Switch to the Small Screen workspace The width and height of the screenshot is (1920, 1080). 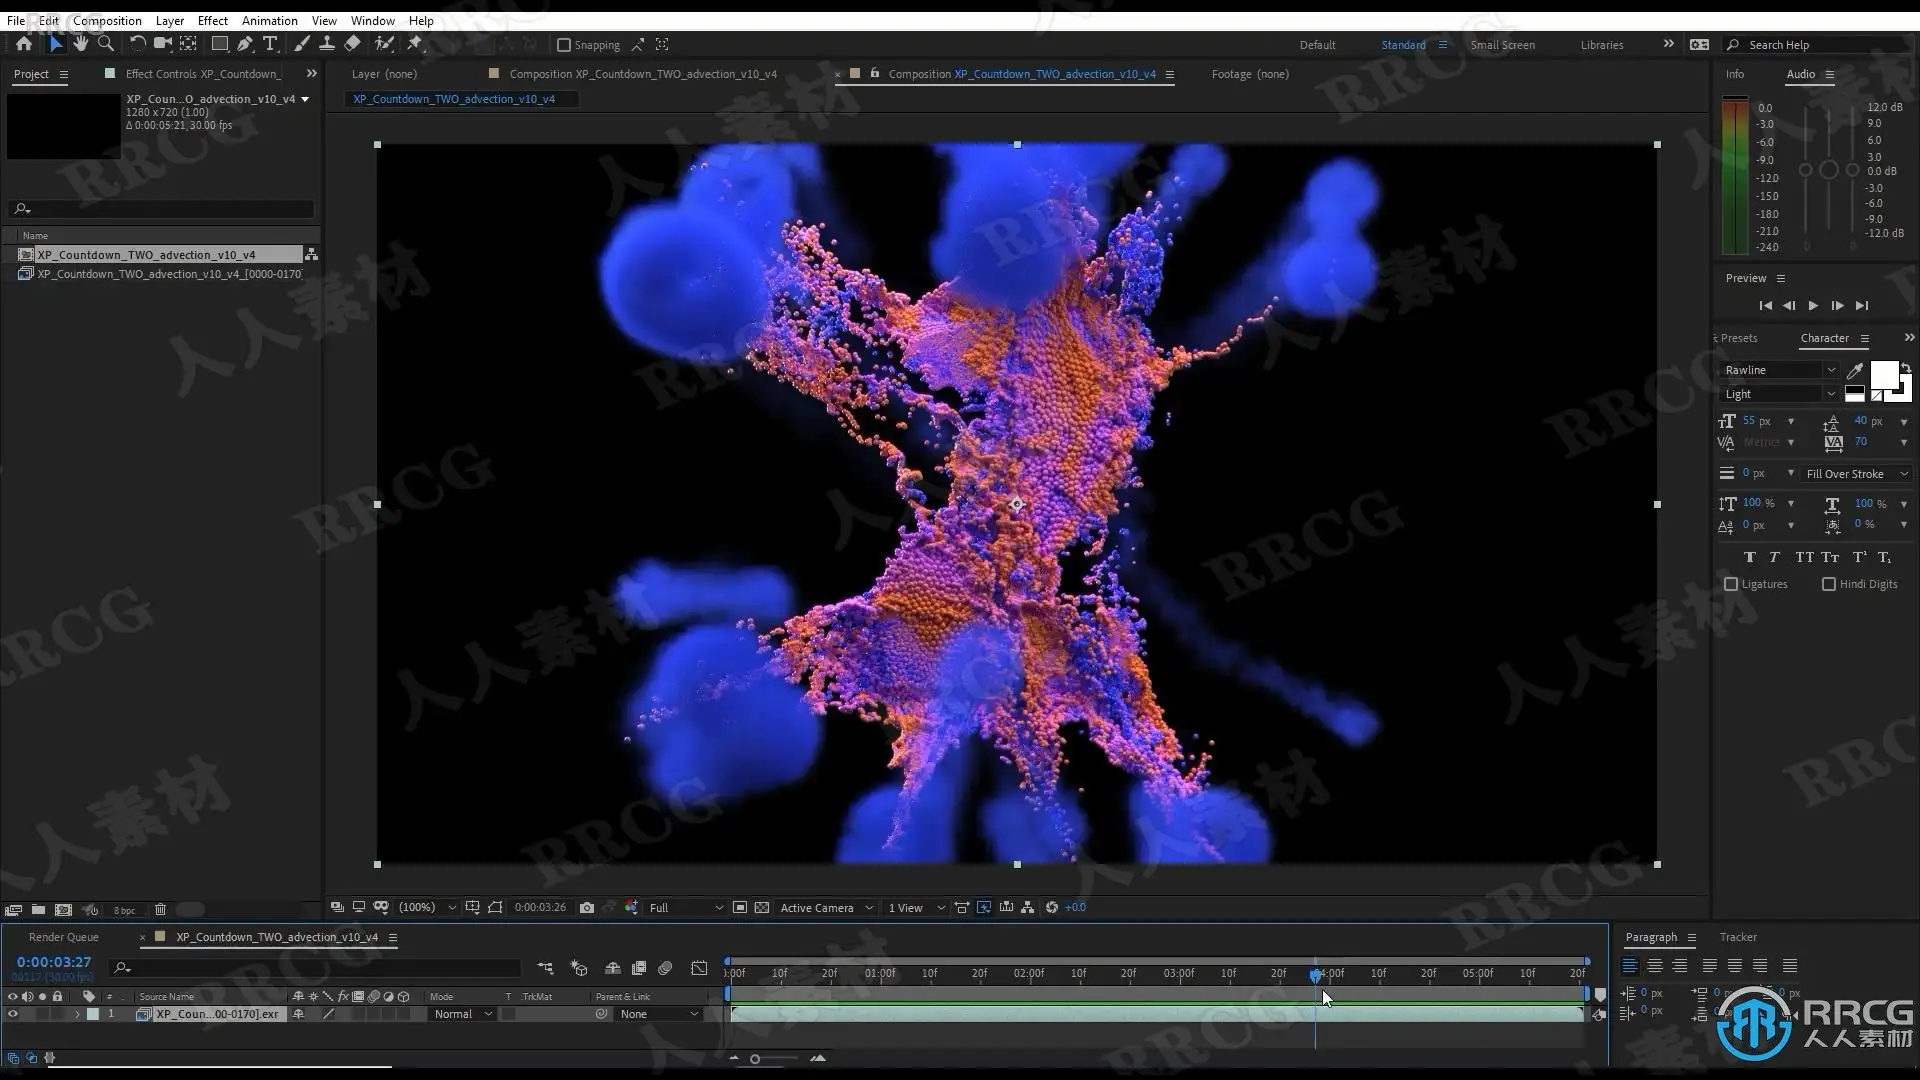click(1502, 45)
